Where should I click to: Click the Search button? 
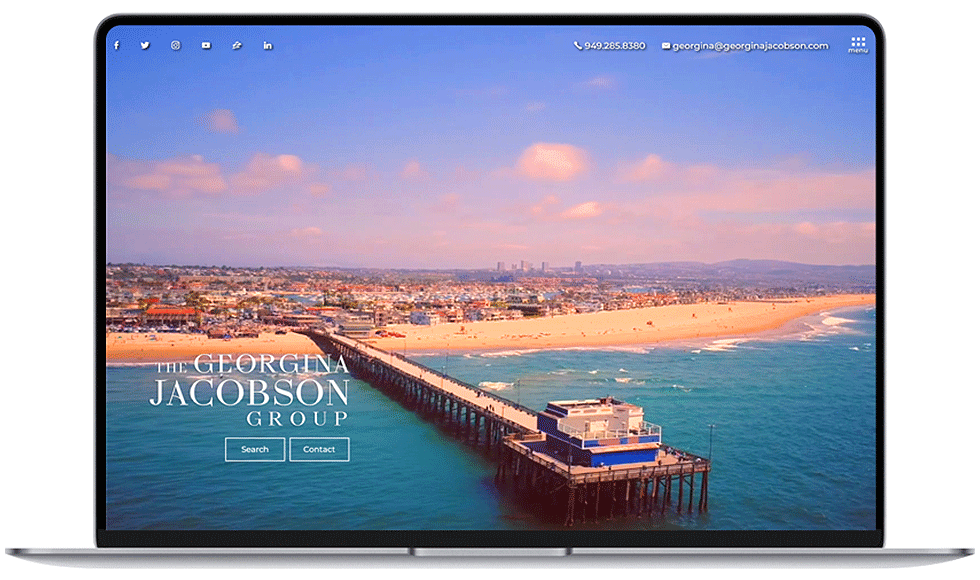tap(255, 449)
